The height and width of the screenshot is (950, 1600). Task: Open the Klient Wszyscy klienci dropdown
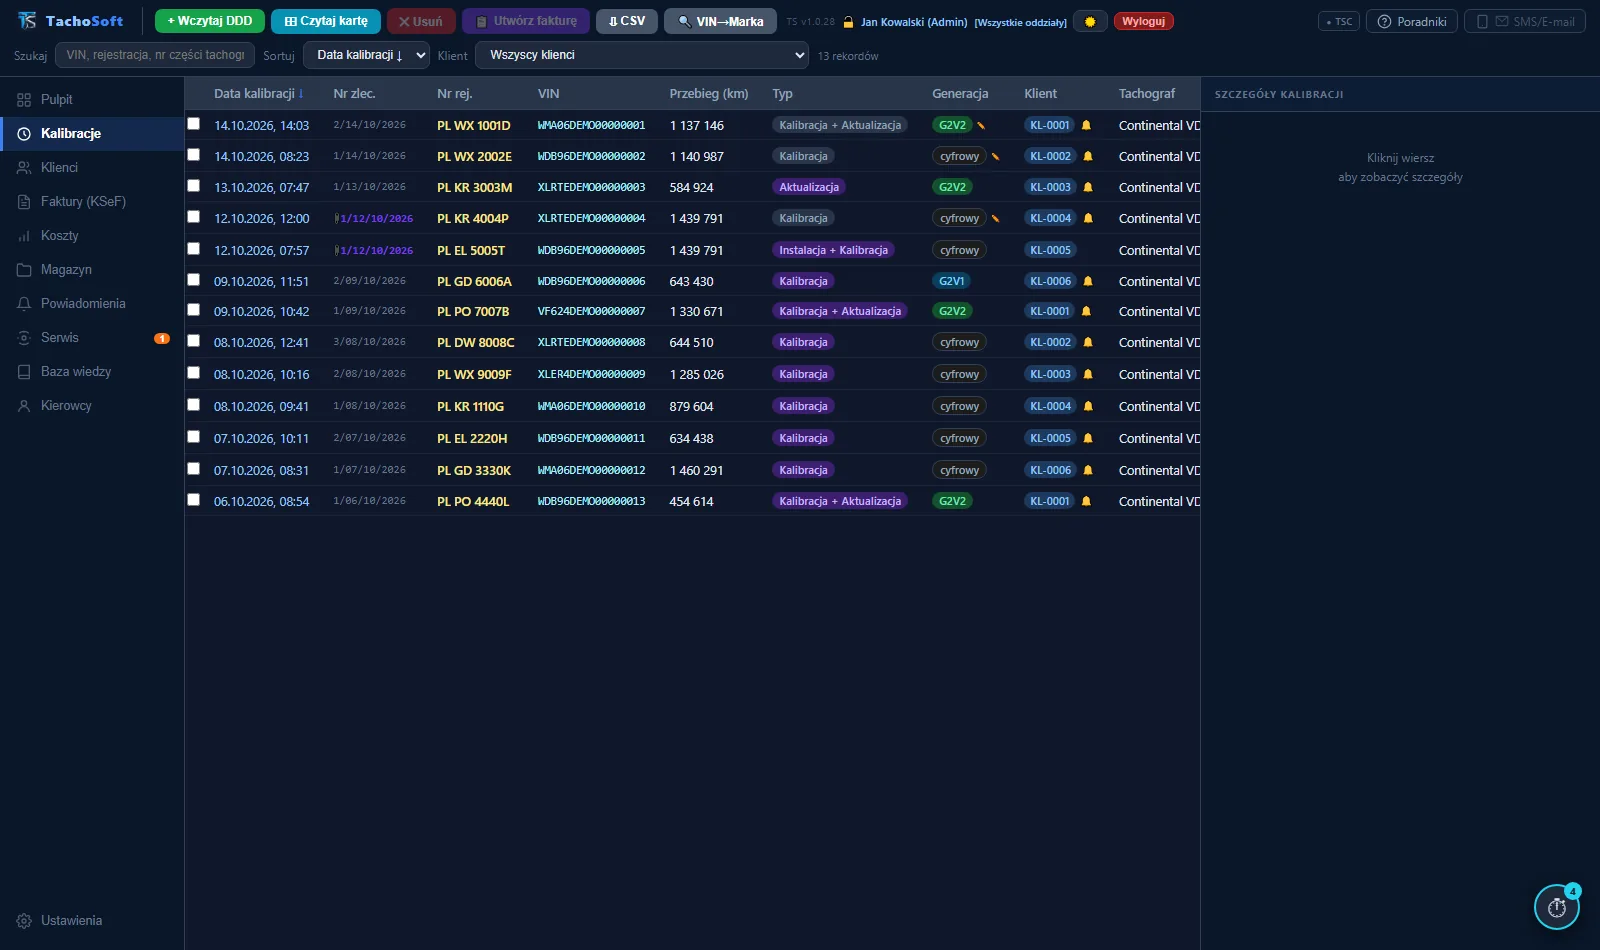pos(642,55)
